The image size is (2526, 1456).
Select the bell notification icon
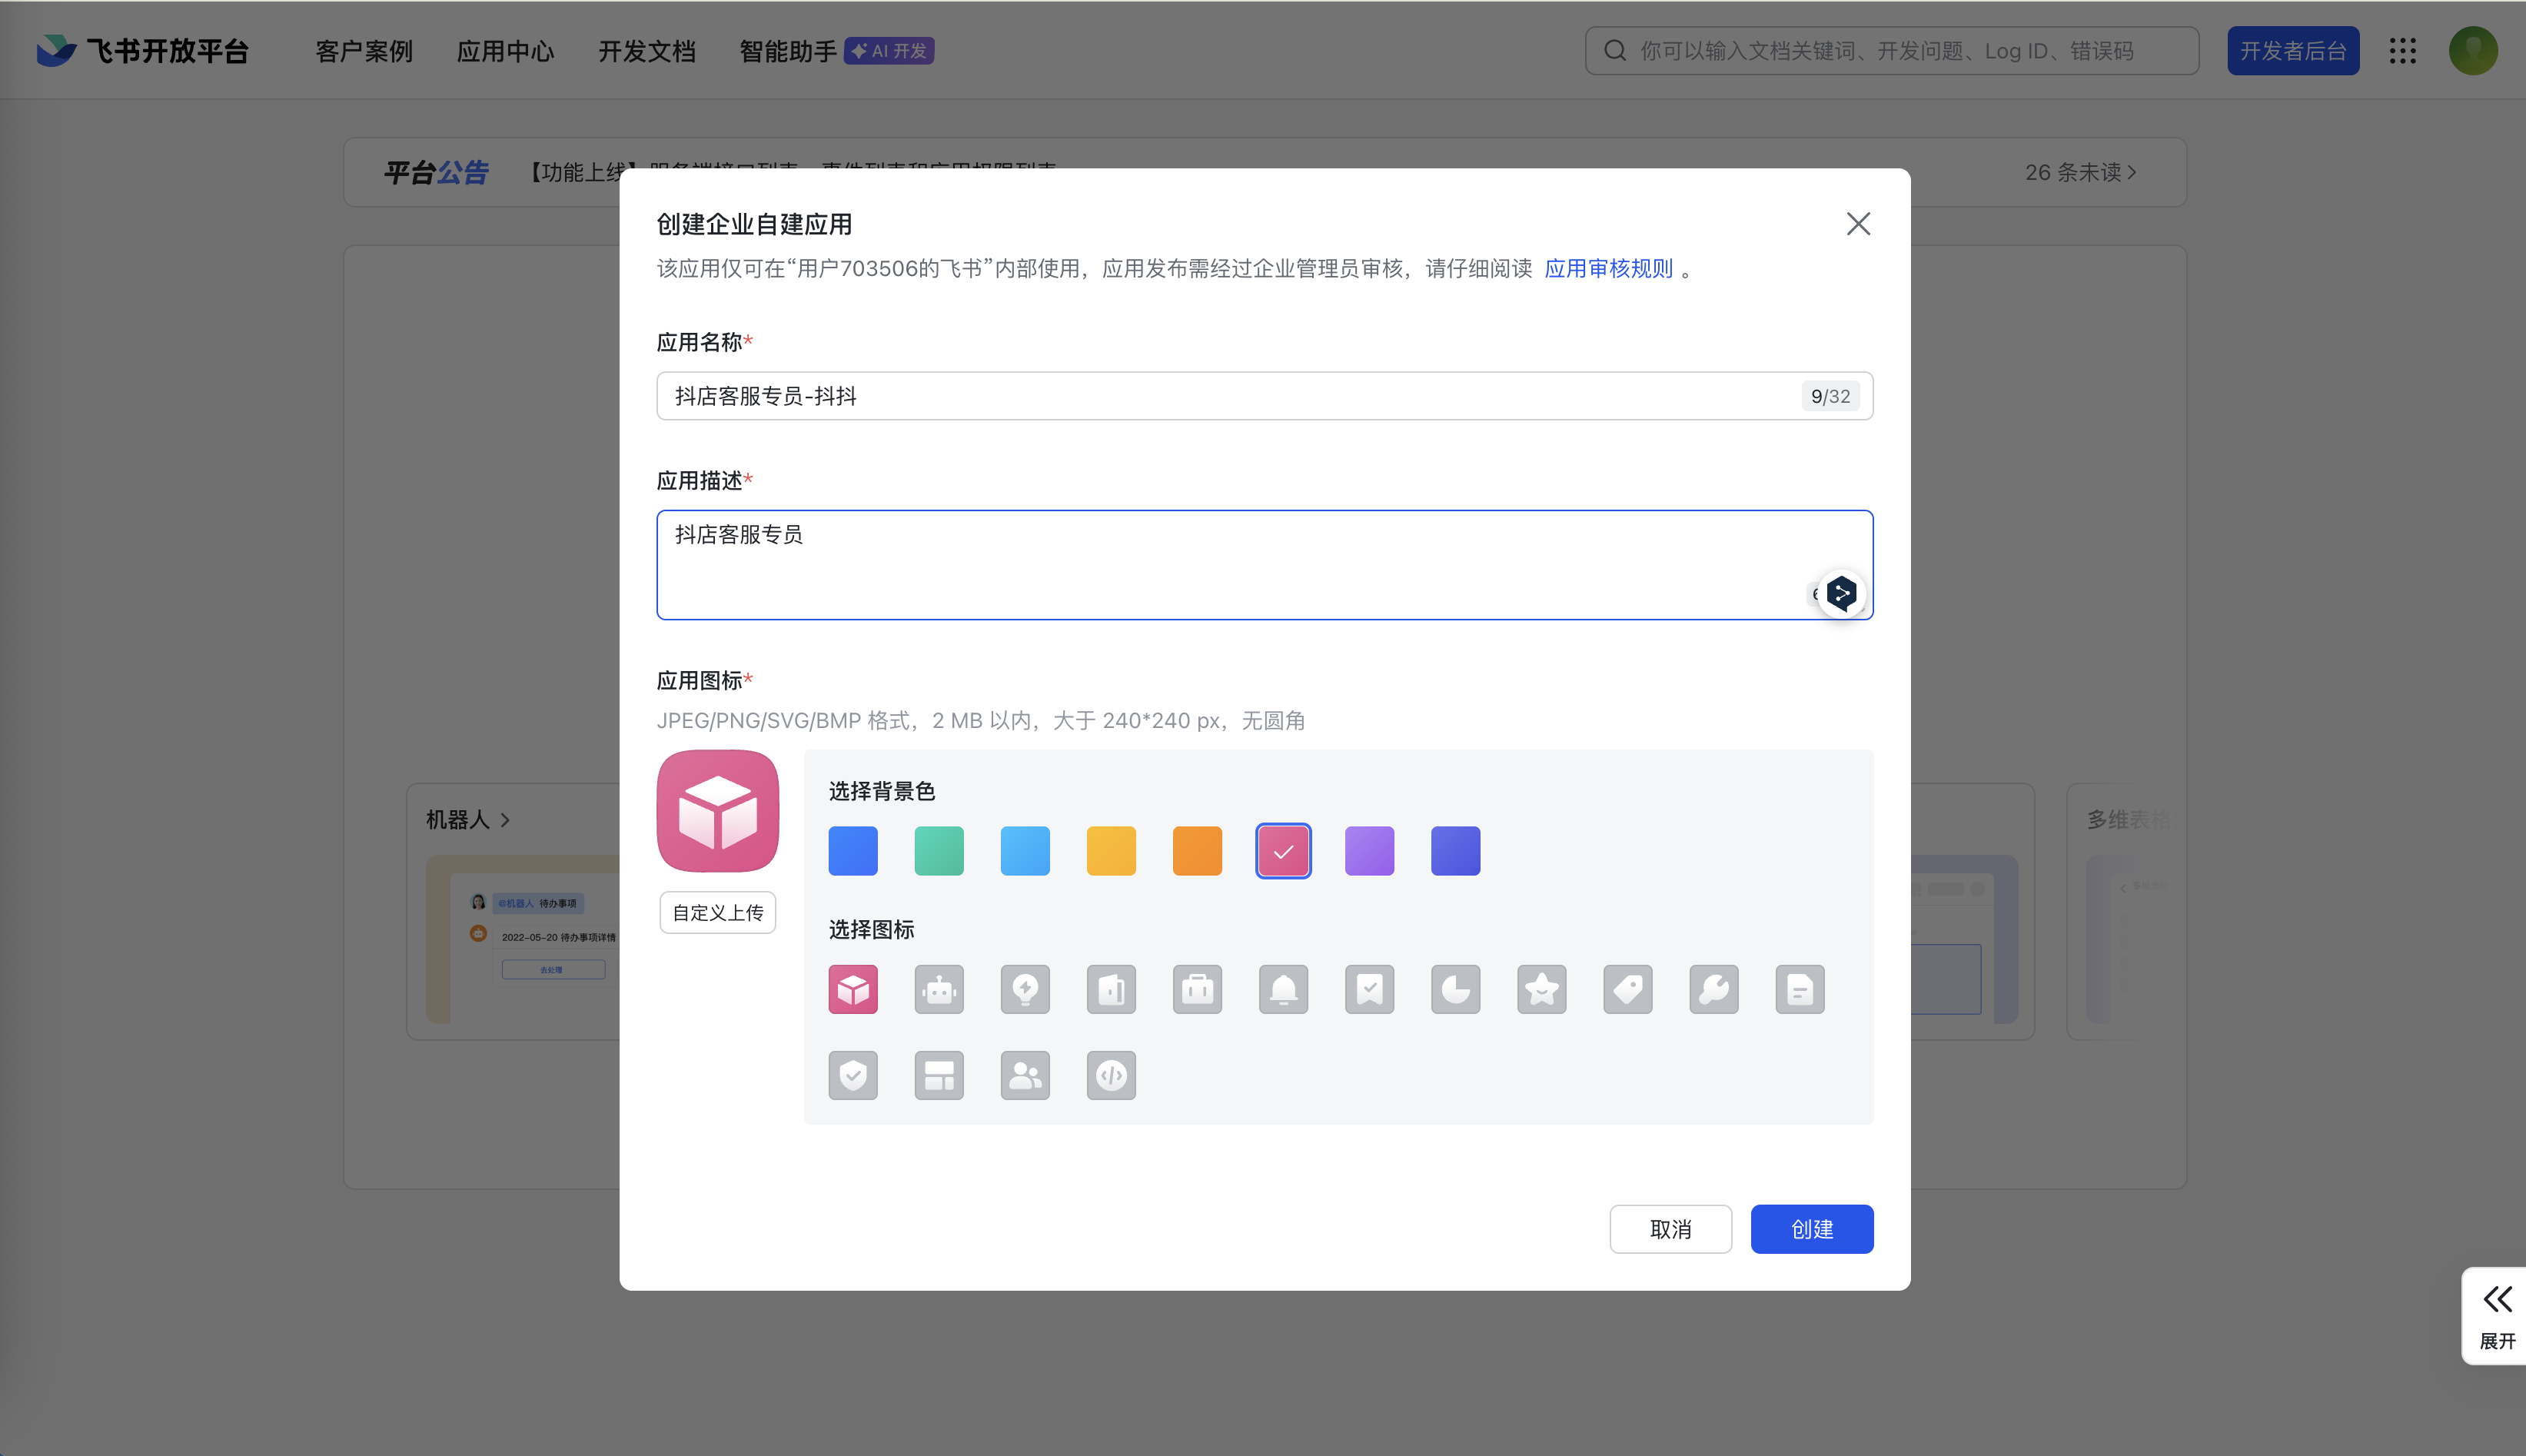pyautogui.click(x=1283, y=989)
